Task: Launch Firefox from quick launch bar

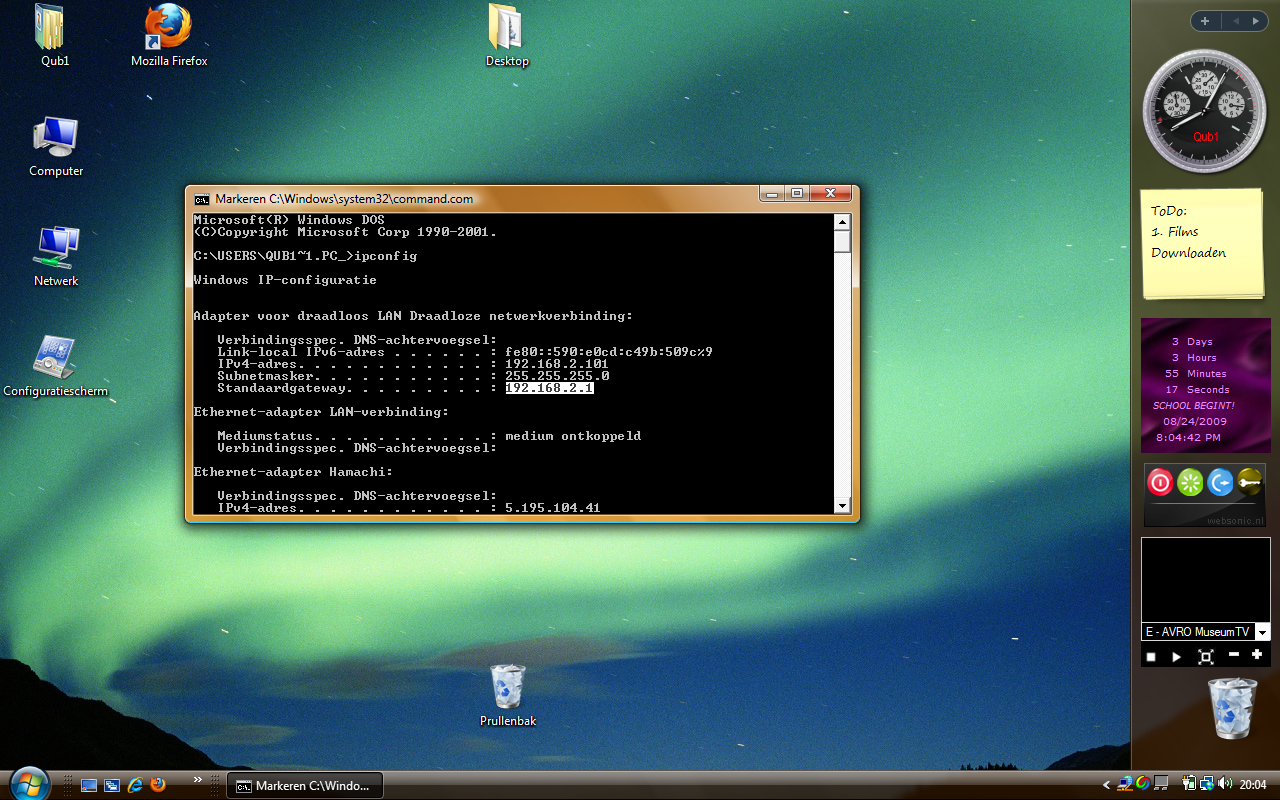Action: (158, 785)
